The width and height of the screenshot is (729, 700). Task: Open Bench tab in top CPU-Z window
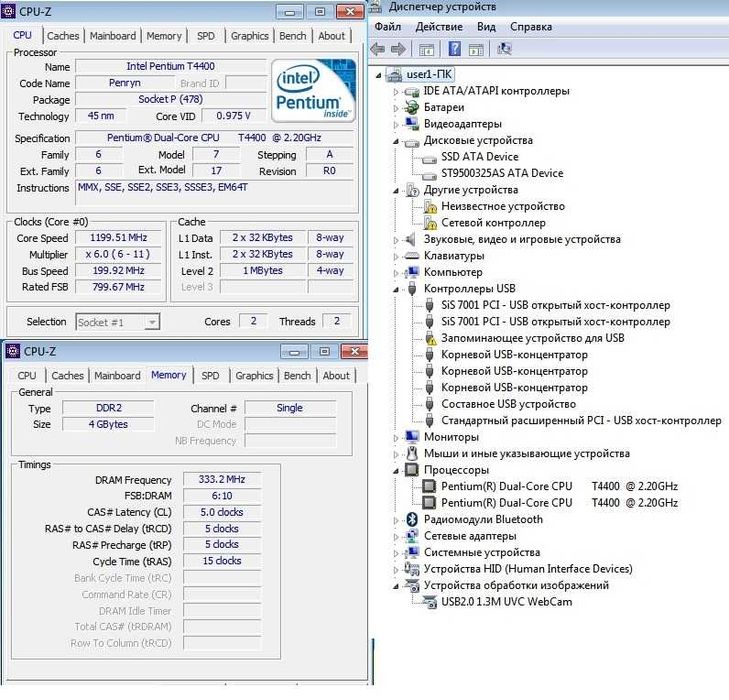(x=292, y=36)
